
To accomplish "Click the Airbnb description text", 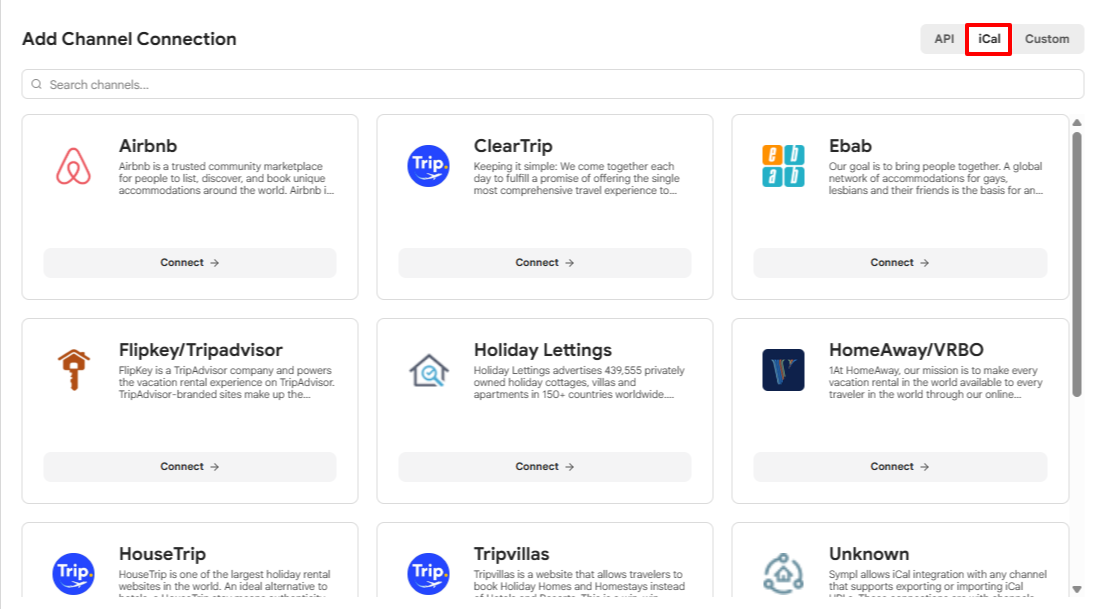I will click(226, 179).
